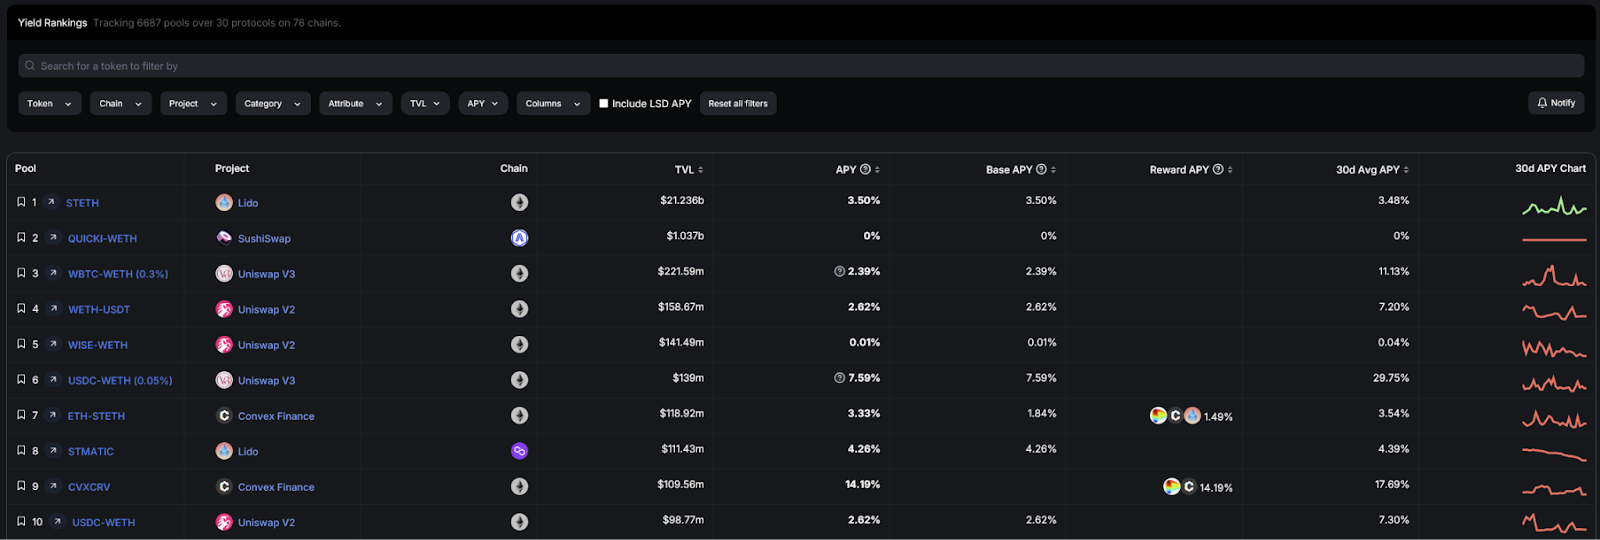
Task: Click Convex Finance logo in ETH-STETH row
Action: point(224,415)
